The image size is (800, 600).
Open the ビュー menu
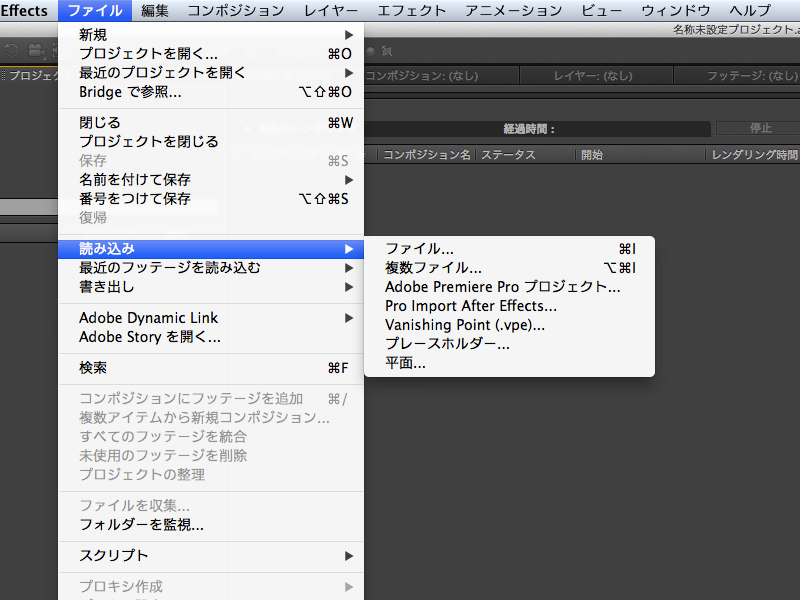click(602, 10)
